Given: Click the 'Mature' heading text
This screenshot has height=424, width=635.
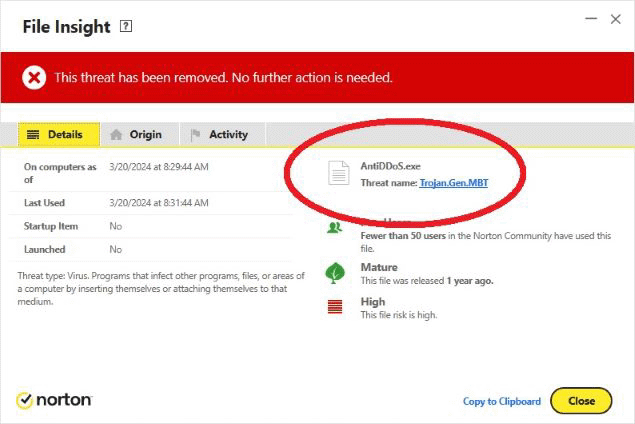Looking at the screenshot, I should [379, 267].
